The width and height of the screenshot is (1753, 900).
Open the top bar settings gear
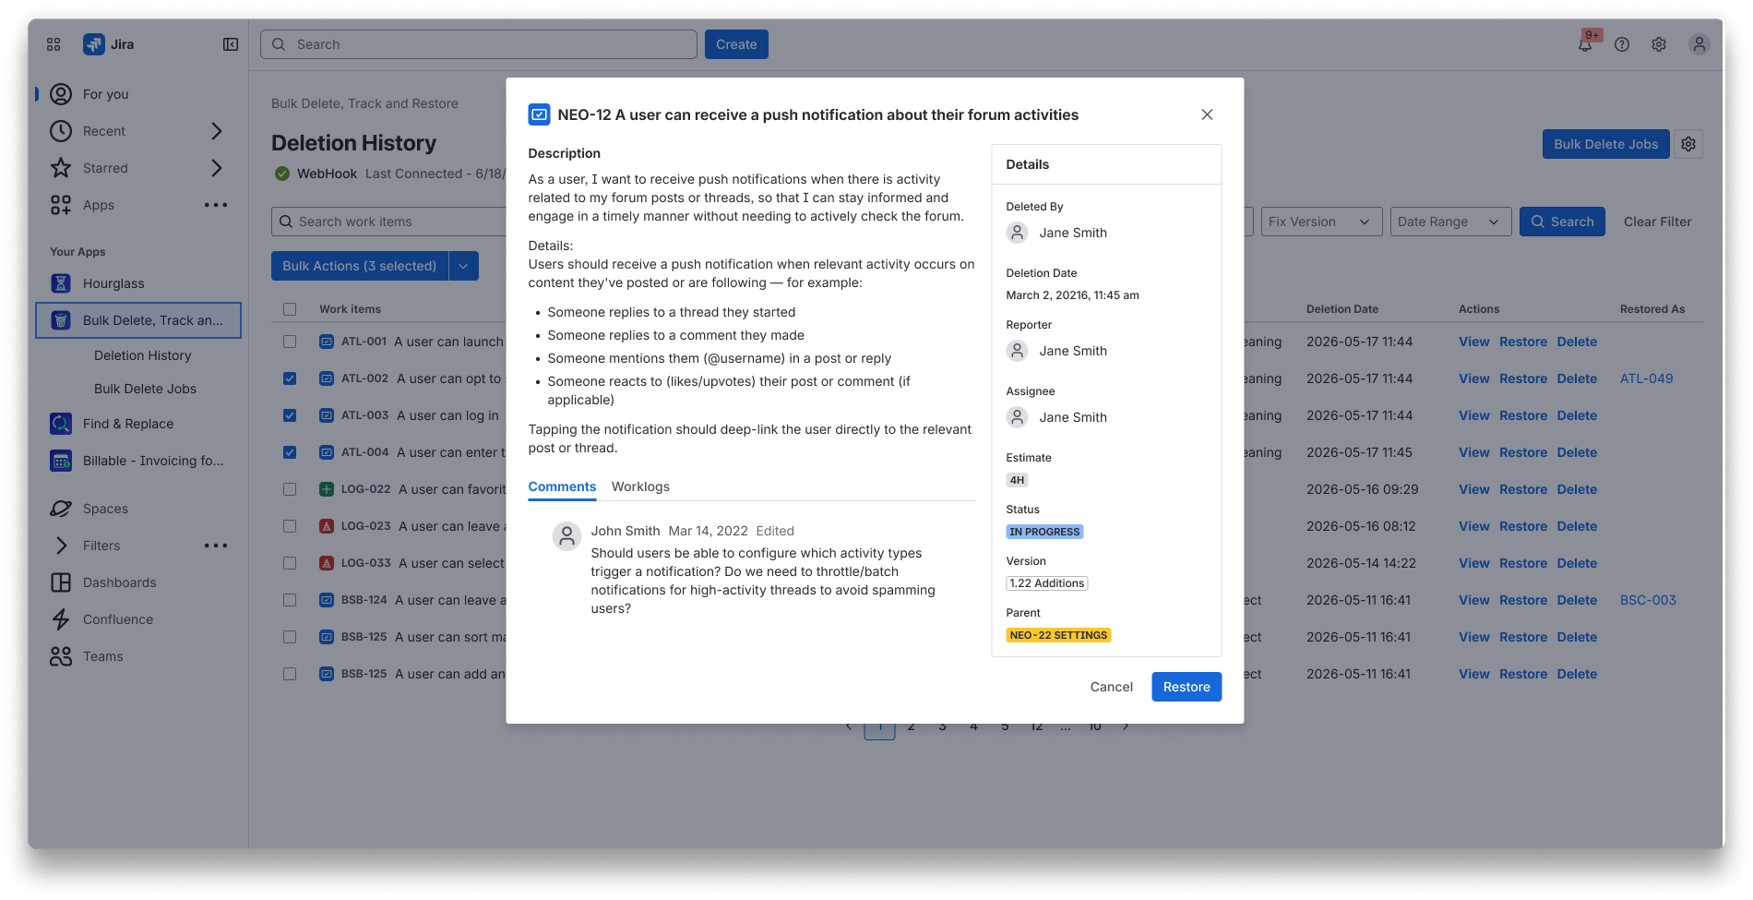tap(1659, 44)
